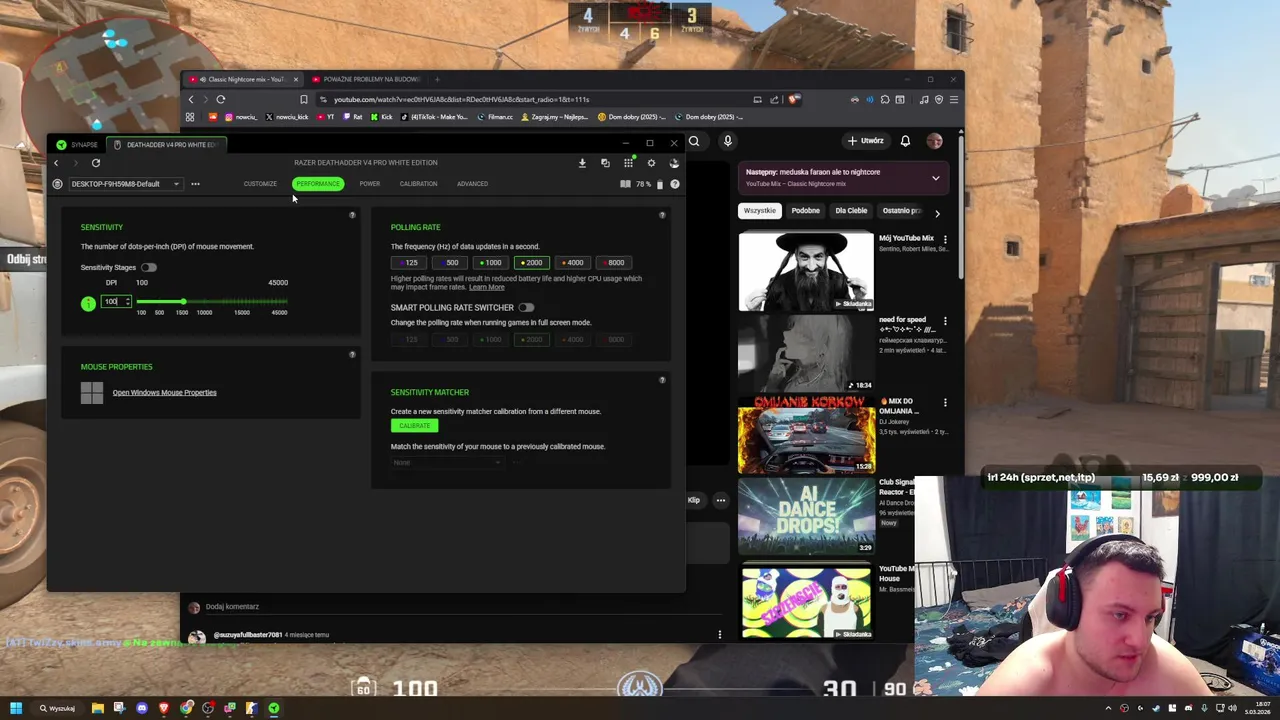Viewport: 1280px width, 720px height.
Task: Open the Synapse multi-window copy icon
Action: (x=605, y=163)
